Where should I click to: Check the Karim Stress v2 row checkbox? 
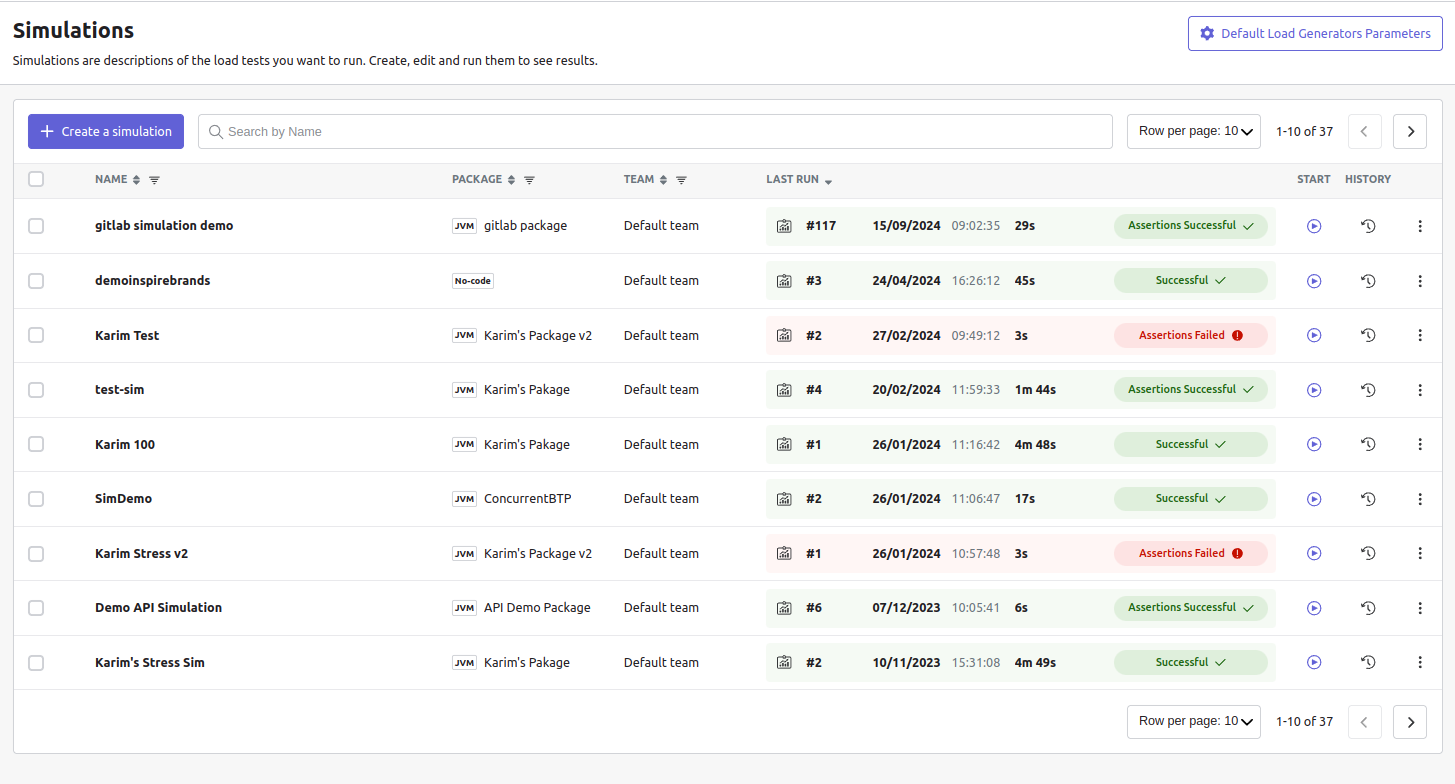(x=36, y=553)
